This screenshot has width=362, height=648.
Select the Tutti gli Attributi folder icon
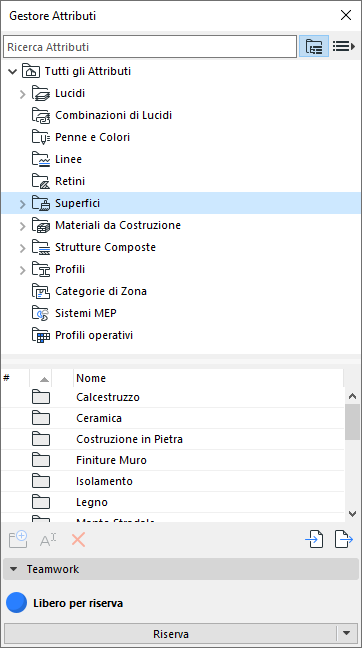[x=31, y=71]
